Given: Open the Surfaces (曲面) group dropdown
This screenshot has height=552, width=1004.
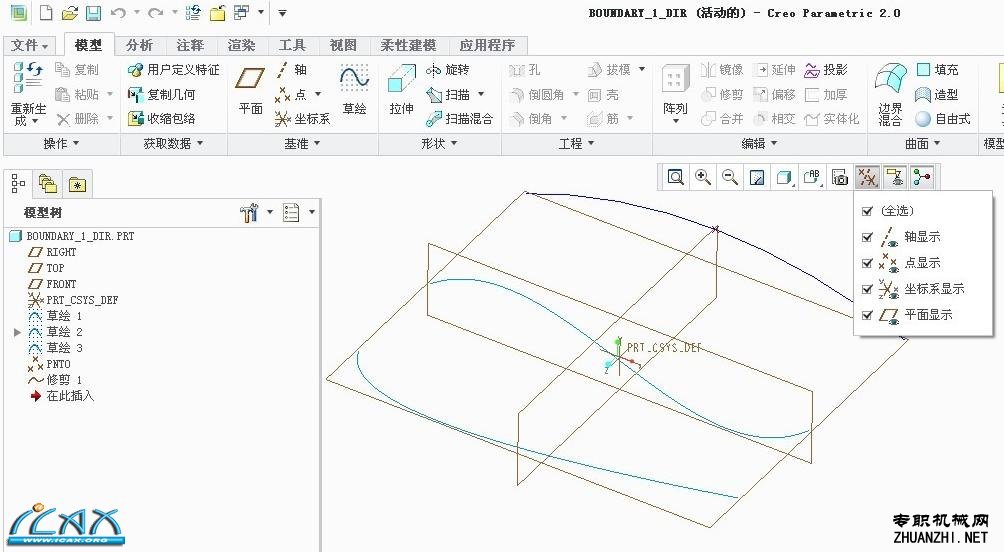Looking at the screenshot, I should pos(922,143).
